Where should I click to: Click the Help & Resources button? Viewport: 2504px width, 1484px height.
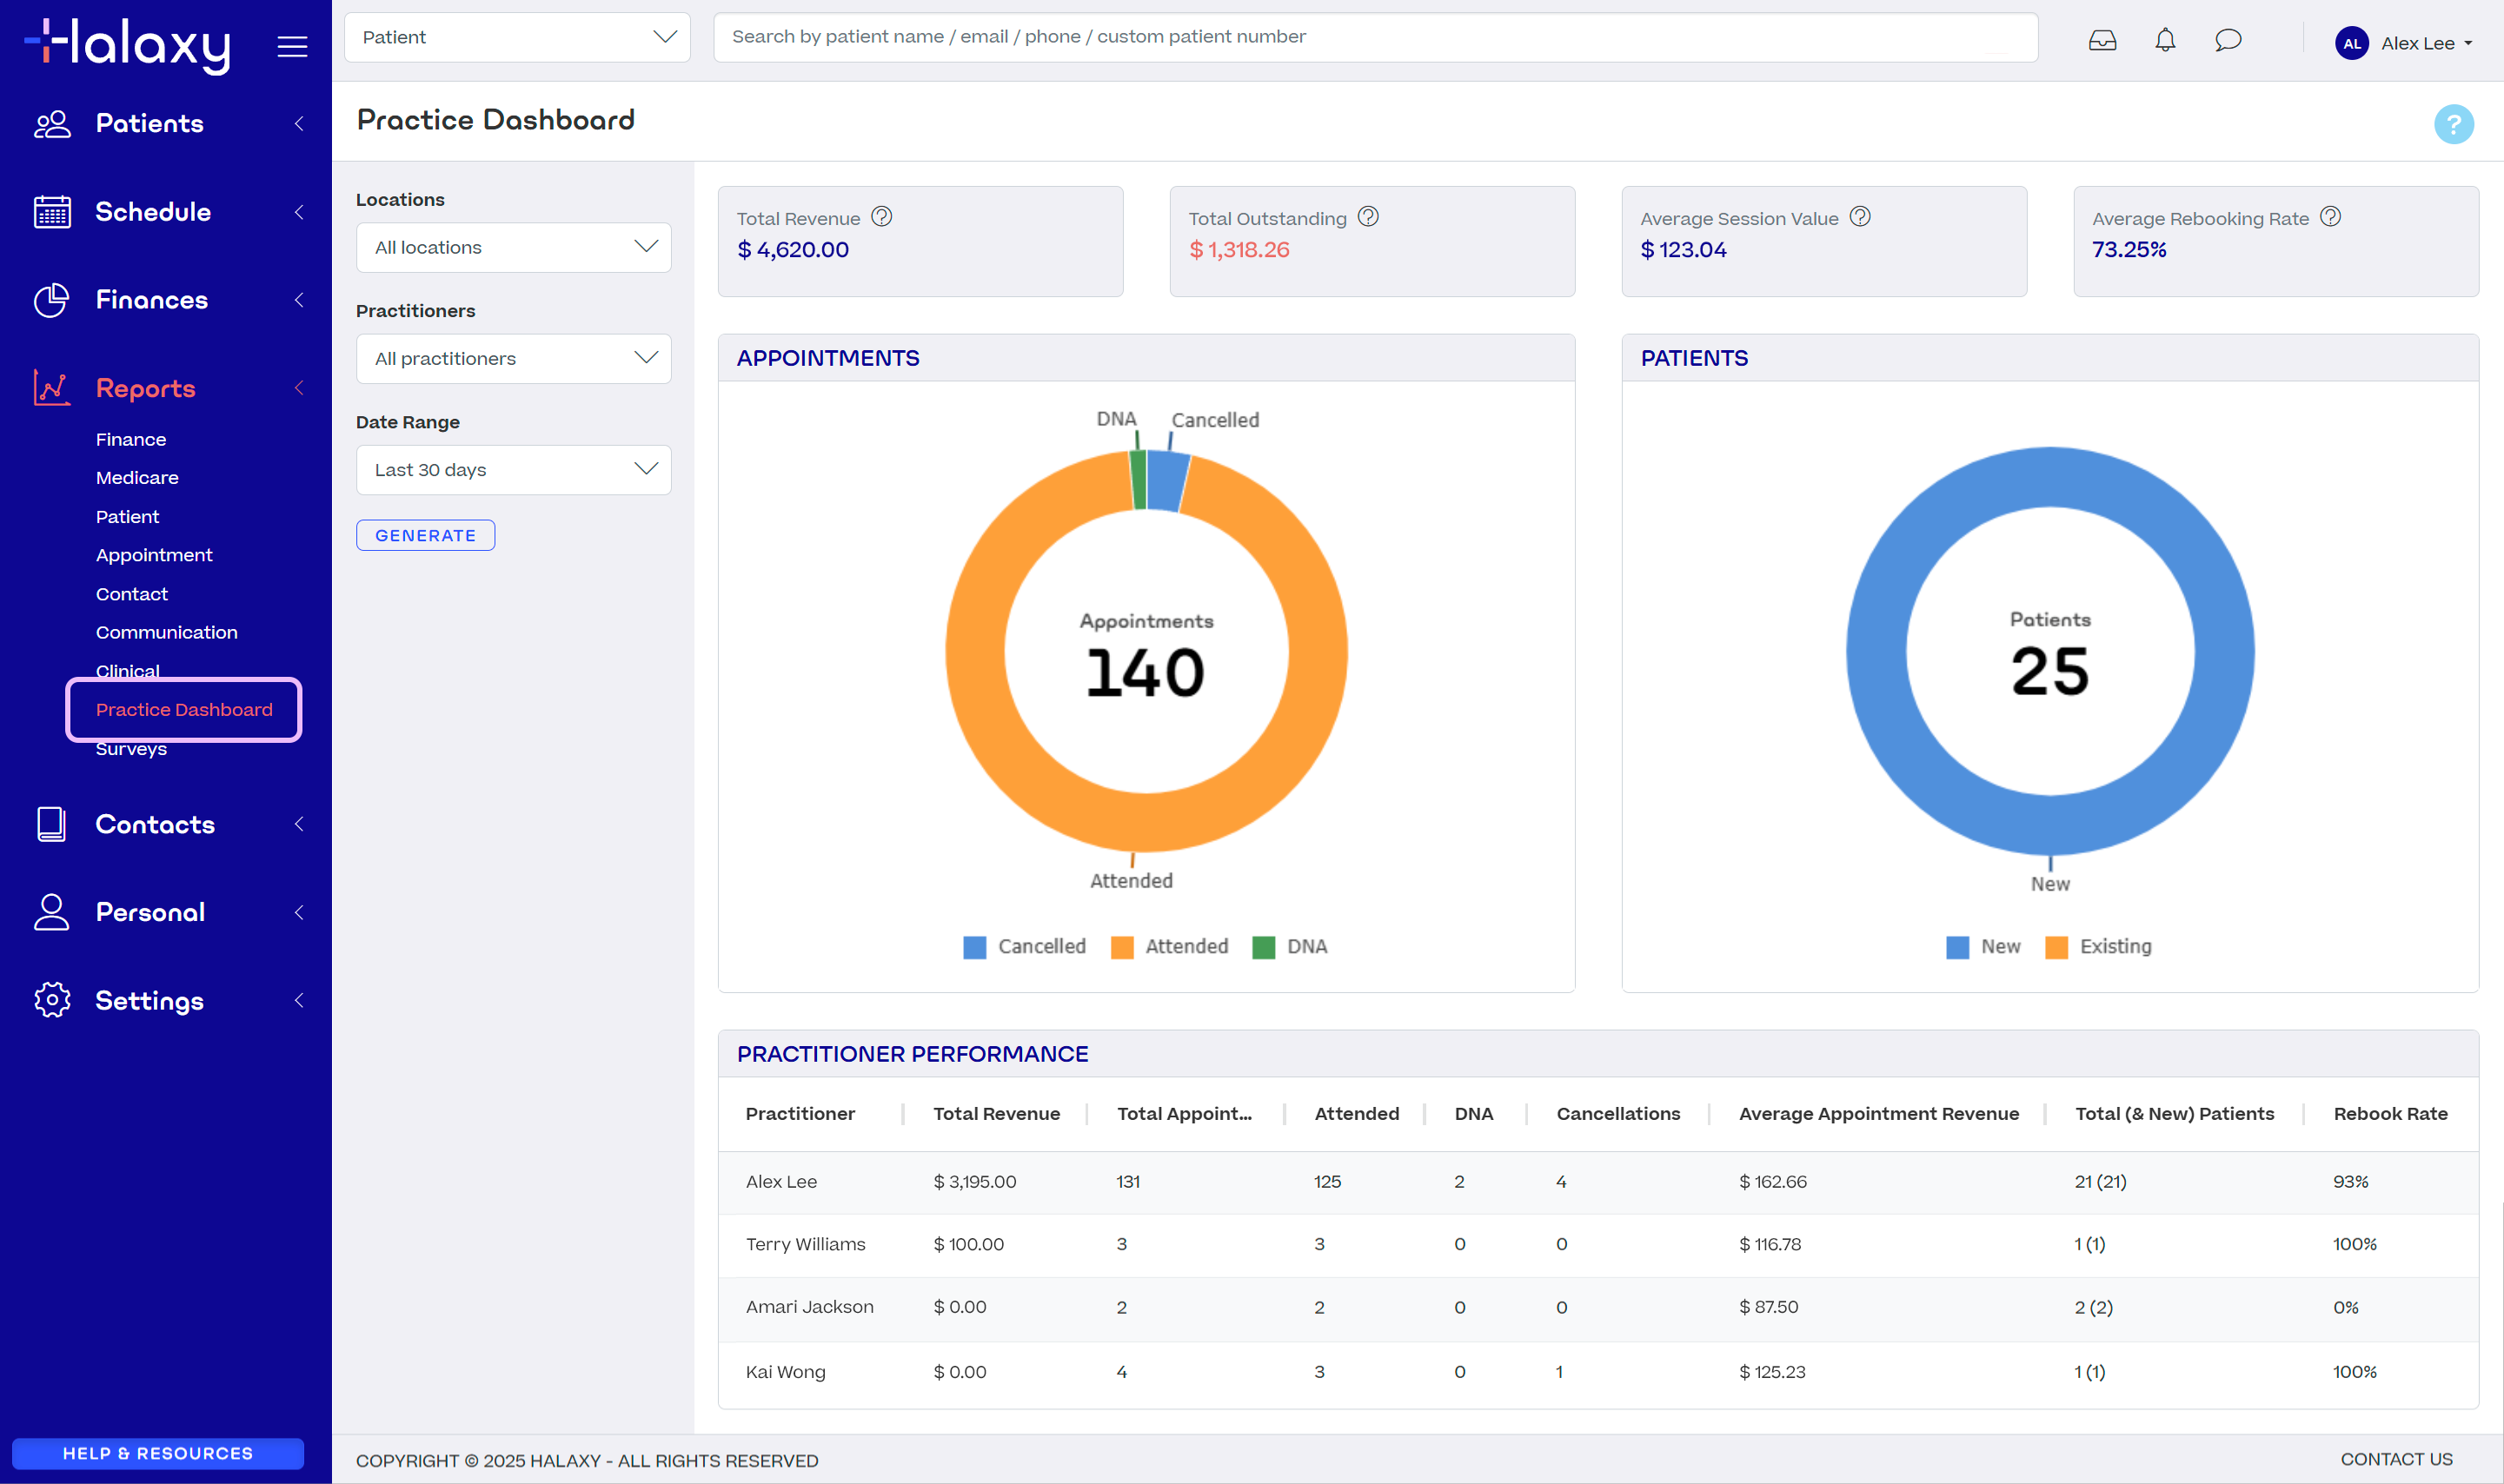pyautogui.click(x=158, y=1453)
